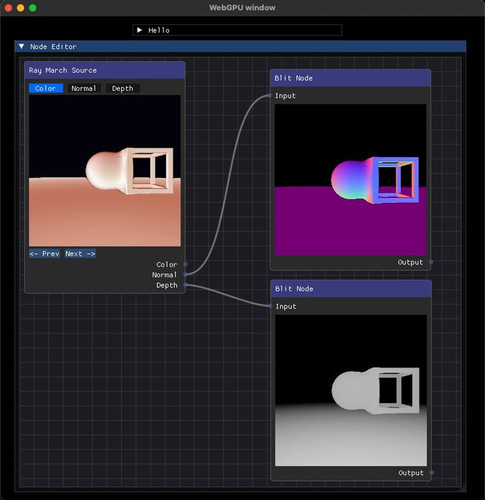Click the Color output pin
The width and height of the screenshot is (485, 500).
pyautogui.click(x=186, y=264)
